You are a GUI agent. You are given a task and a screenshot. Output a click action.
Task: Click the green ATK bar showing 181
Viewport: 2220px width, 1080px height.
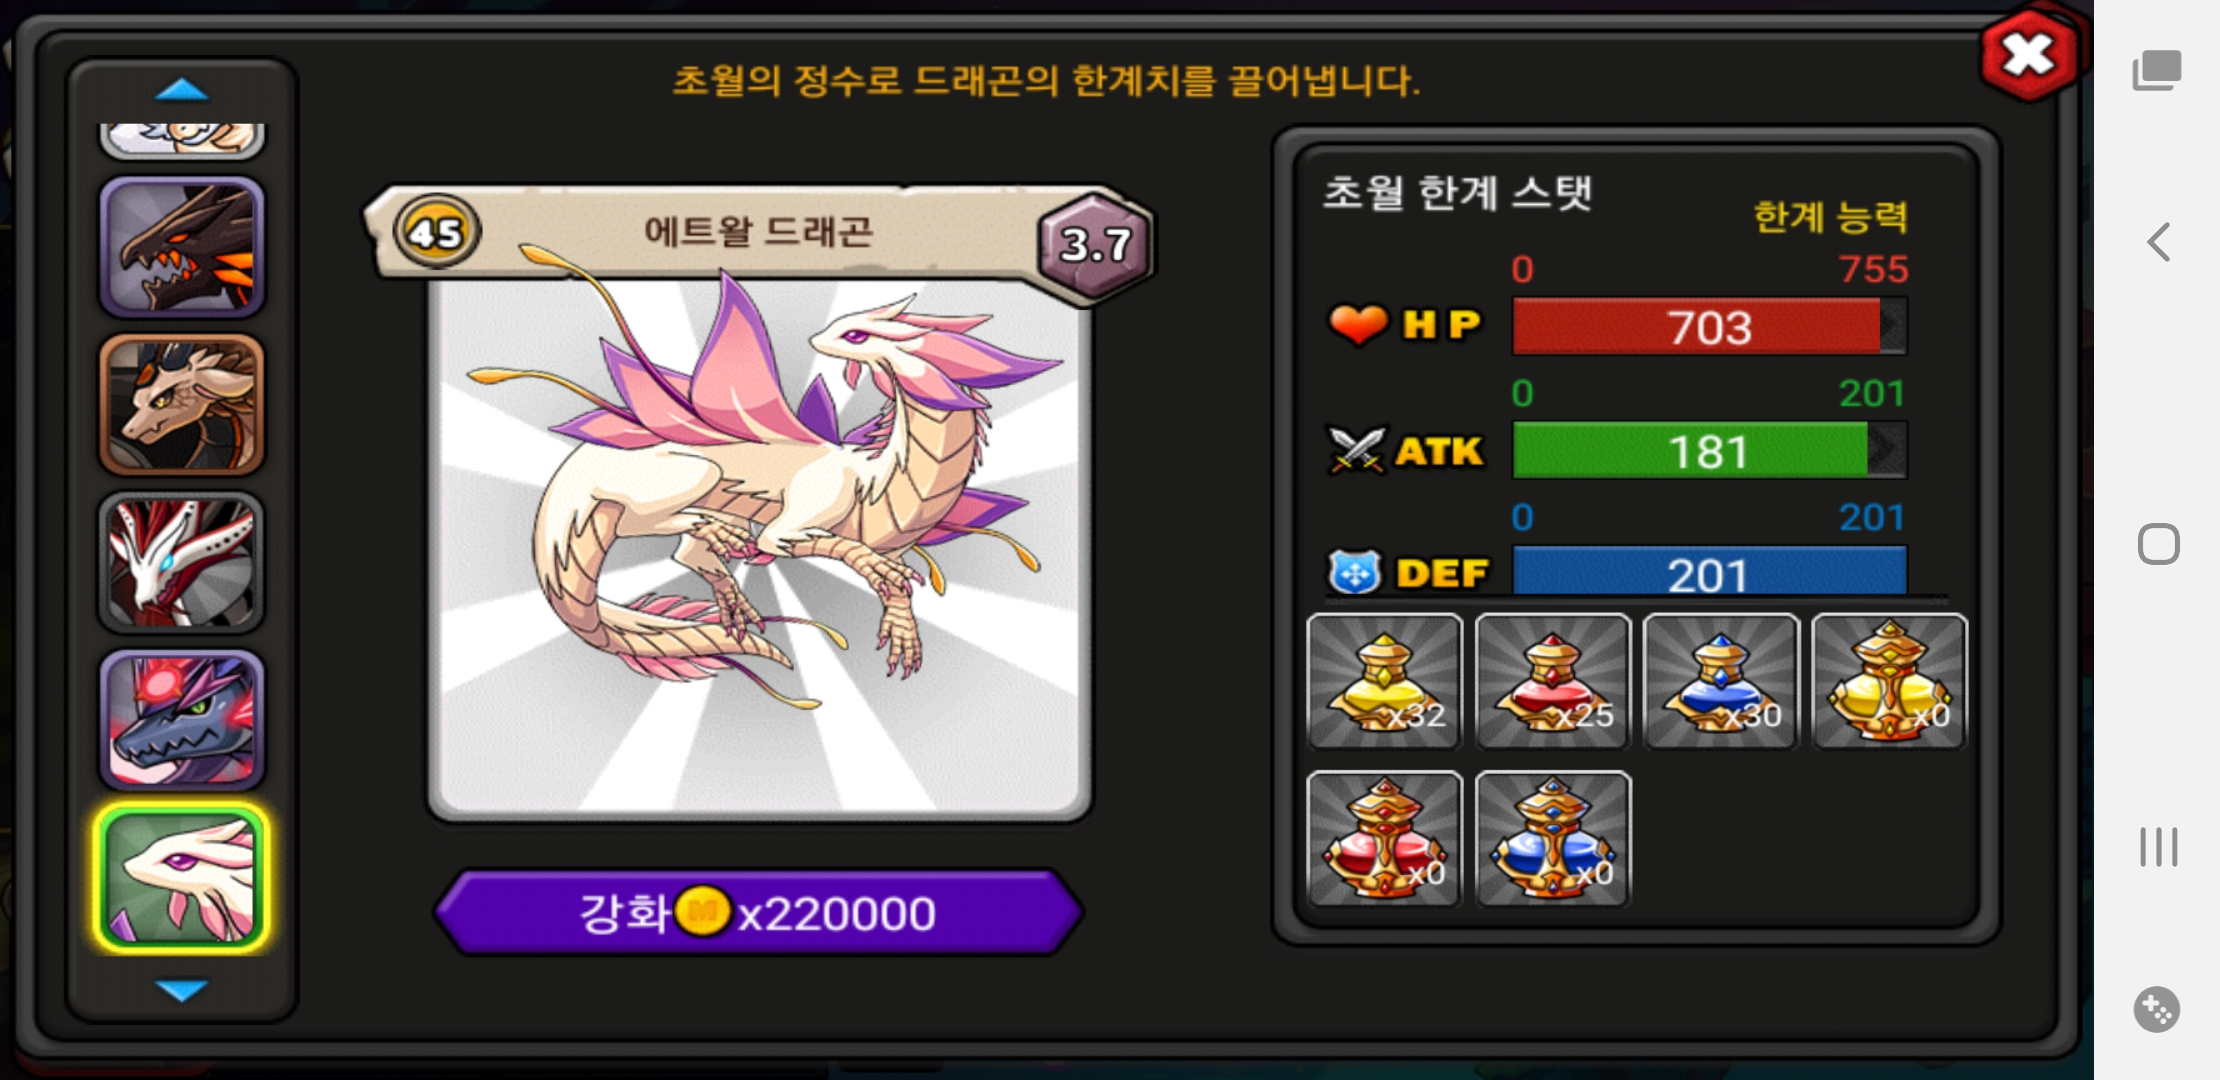(x=1709, y=451)
